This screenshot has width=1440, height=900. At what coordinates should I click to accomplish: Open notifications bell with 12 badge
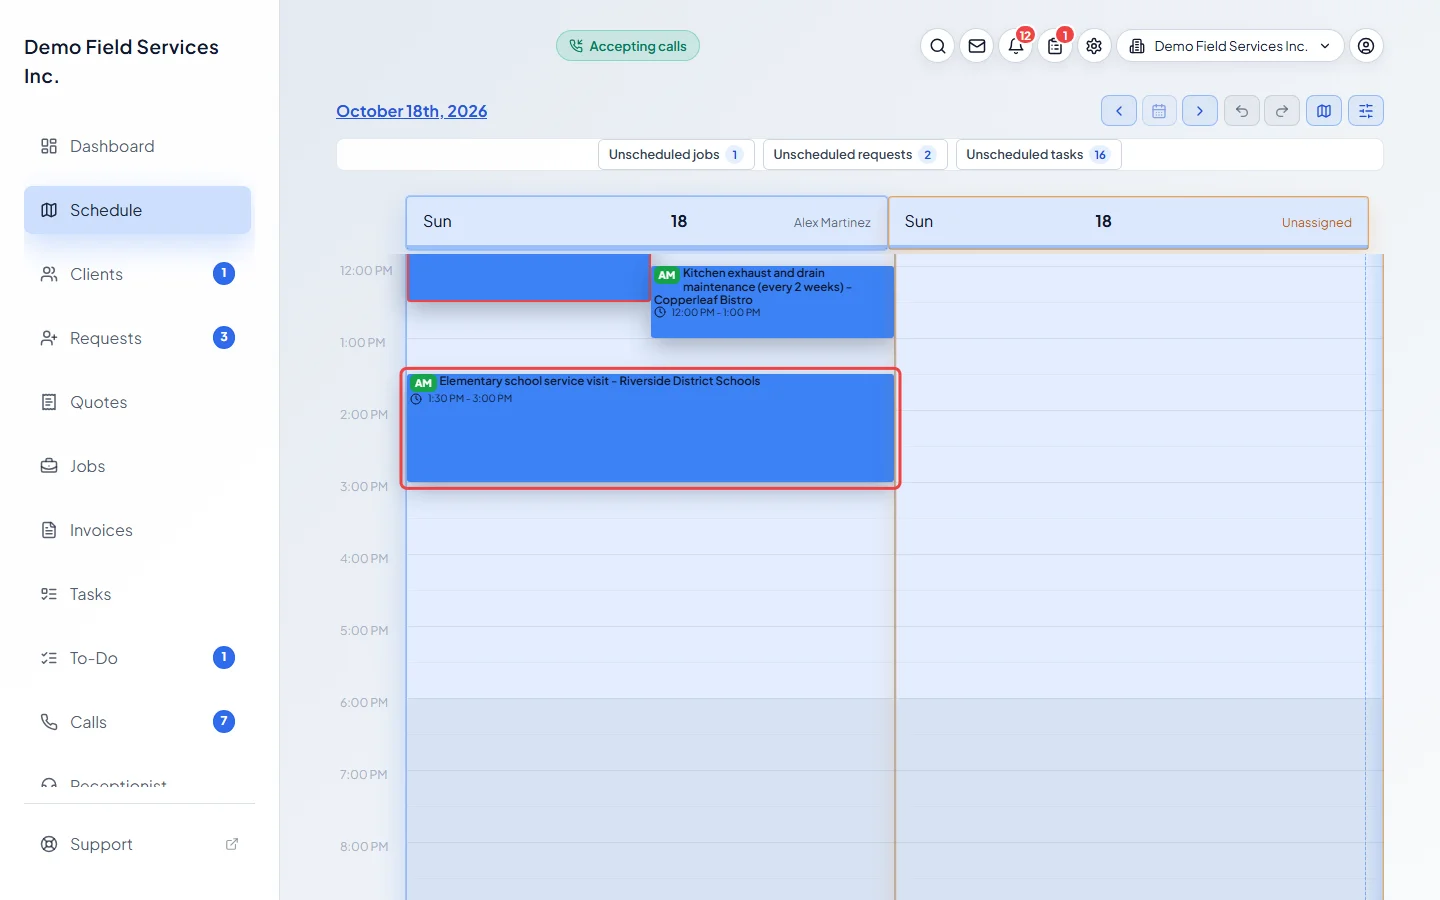[1016, 46]
